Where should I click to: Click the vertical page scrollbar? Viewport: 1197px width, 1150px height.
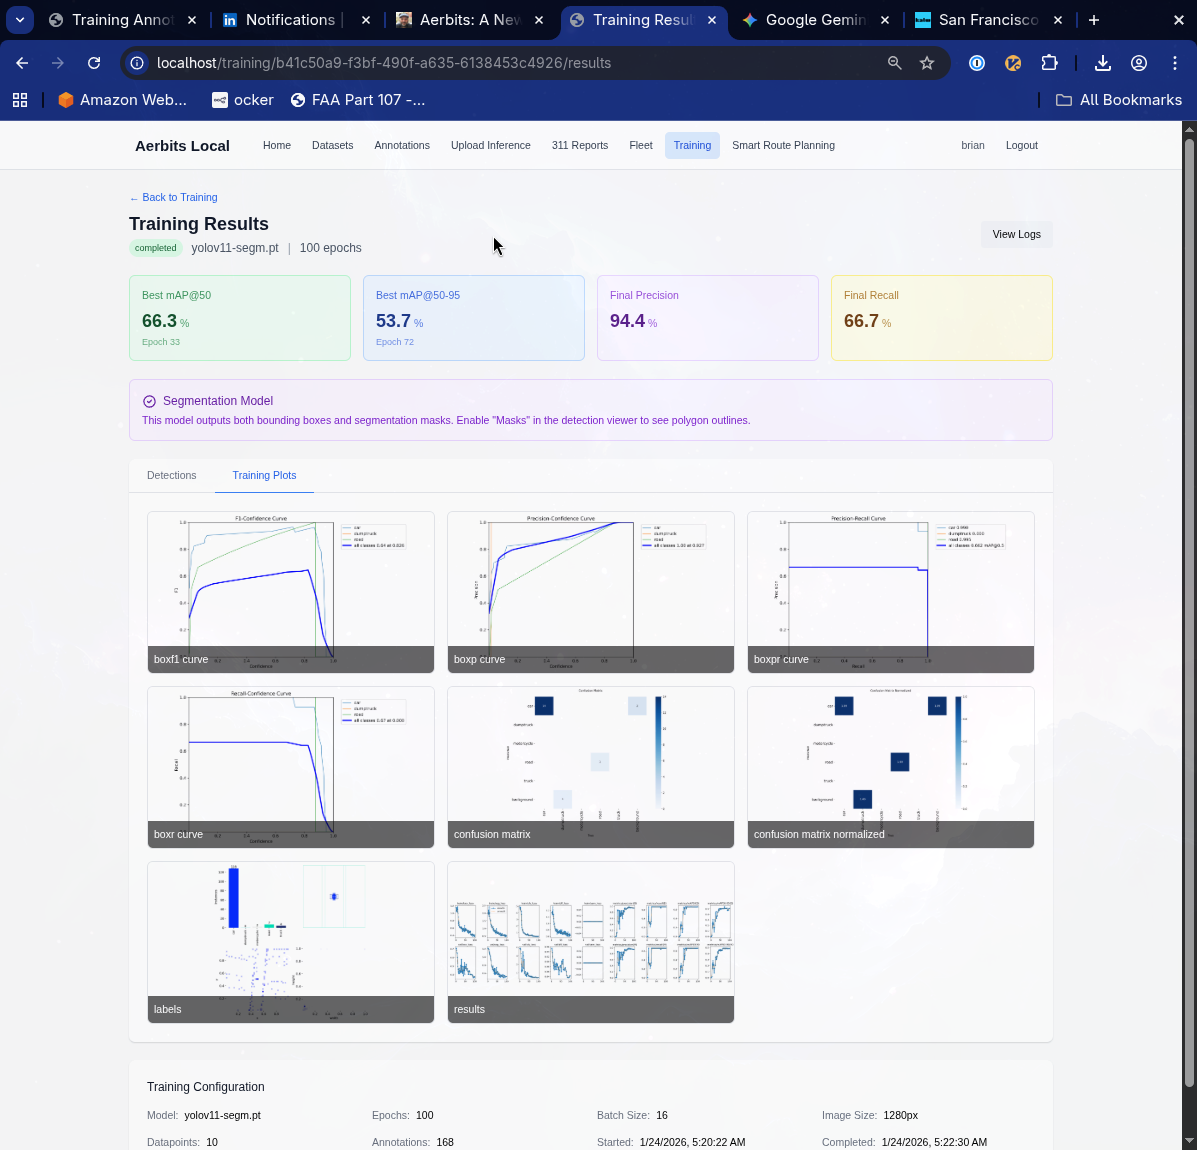pyautogui.click(x=1189, y=600)
